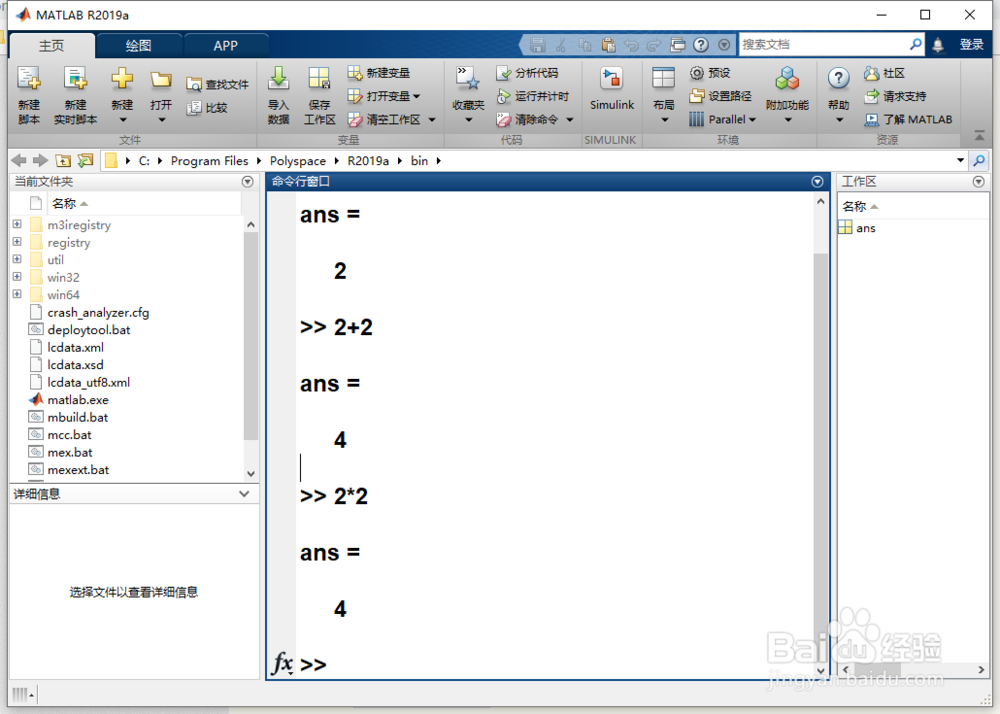Open the Clear Commands (清除命令) dropdown arrow
Screen dimensions: 1000x714
(x=570, y=120)
